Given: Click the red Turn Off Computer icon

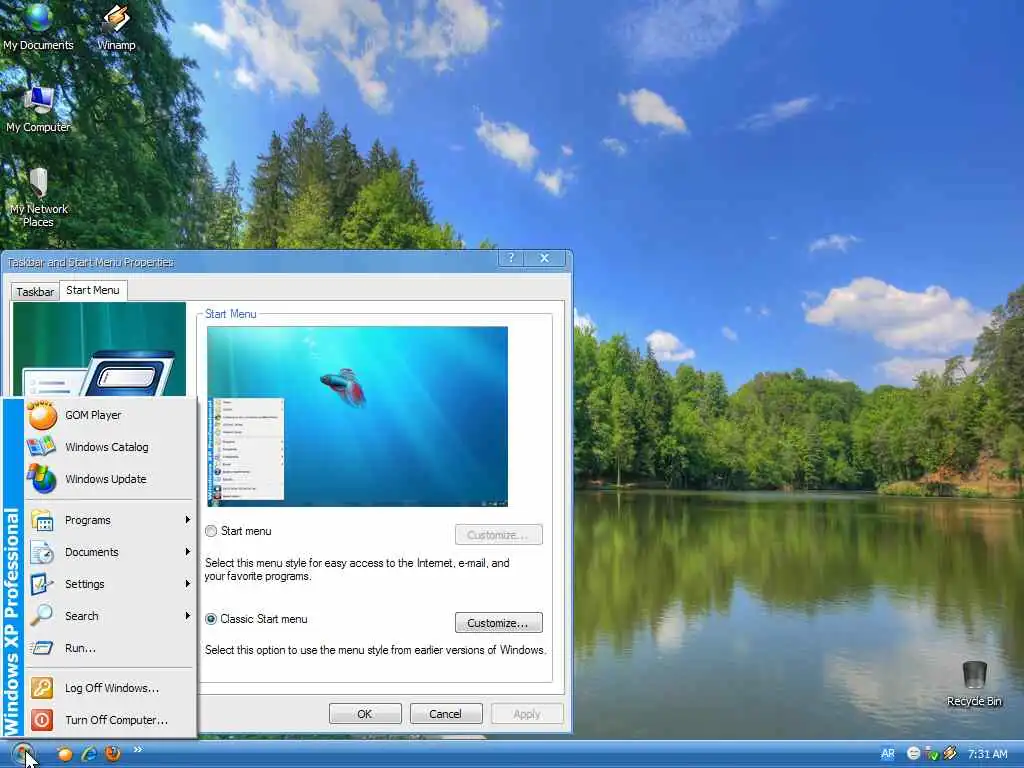Looking at the screenshot, I should tap(42, 720).
